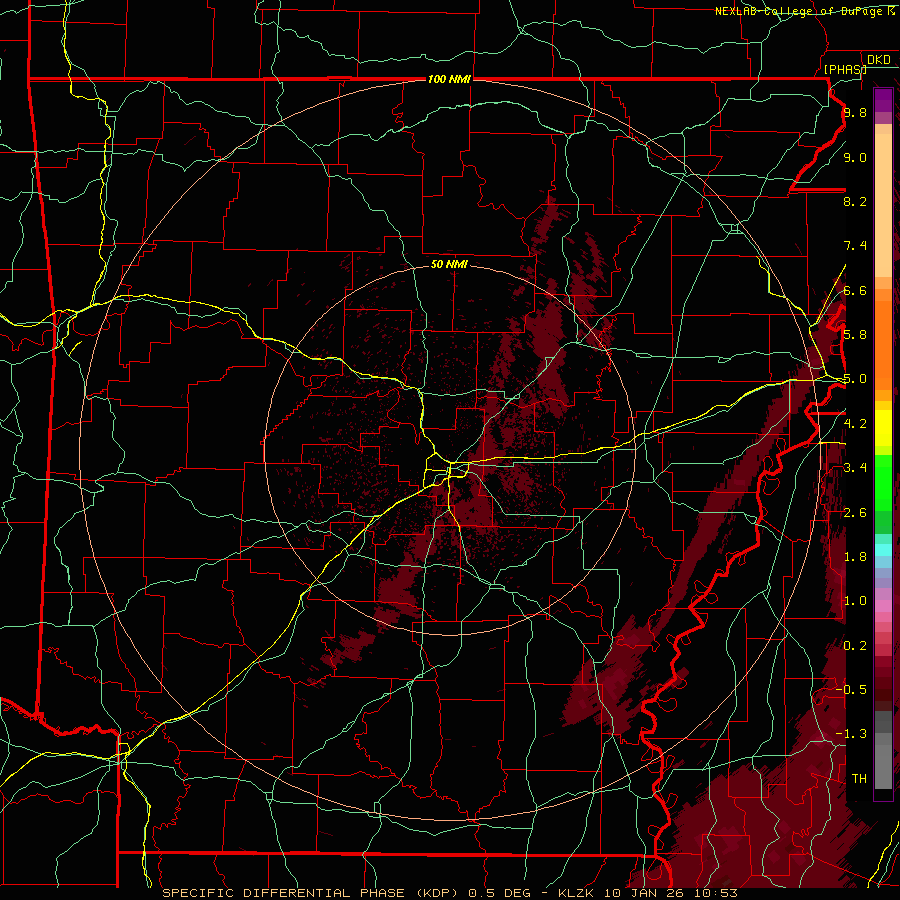Click the 5.8 value on the scale
900x900 pixels.
pos(855,335)
